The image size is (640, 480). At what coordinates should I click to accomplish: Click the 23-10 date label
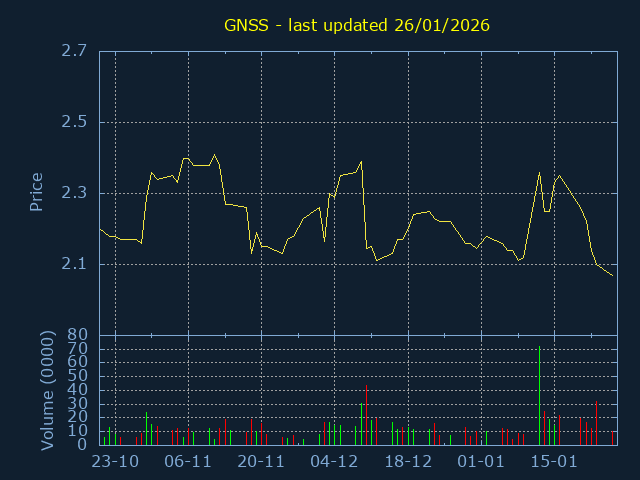pos(115,461)
